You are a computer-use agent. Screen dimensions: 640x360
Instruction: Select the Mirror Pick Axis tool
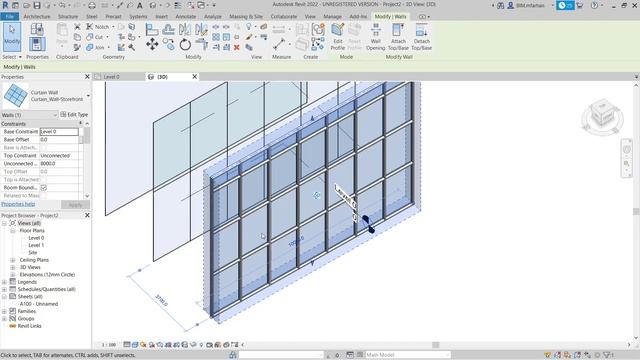pos(185,29)
